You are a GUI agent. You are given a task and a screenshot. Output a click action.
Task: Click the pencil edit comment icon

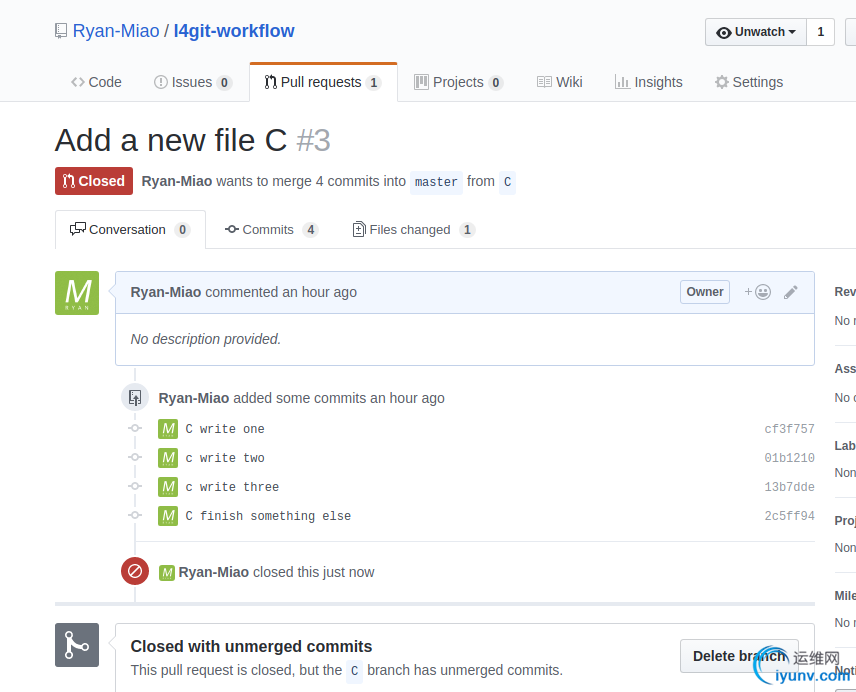pyautogui.click(x=791, y=292)
